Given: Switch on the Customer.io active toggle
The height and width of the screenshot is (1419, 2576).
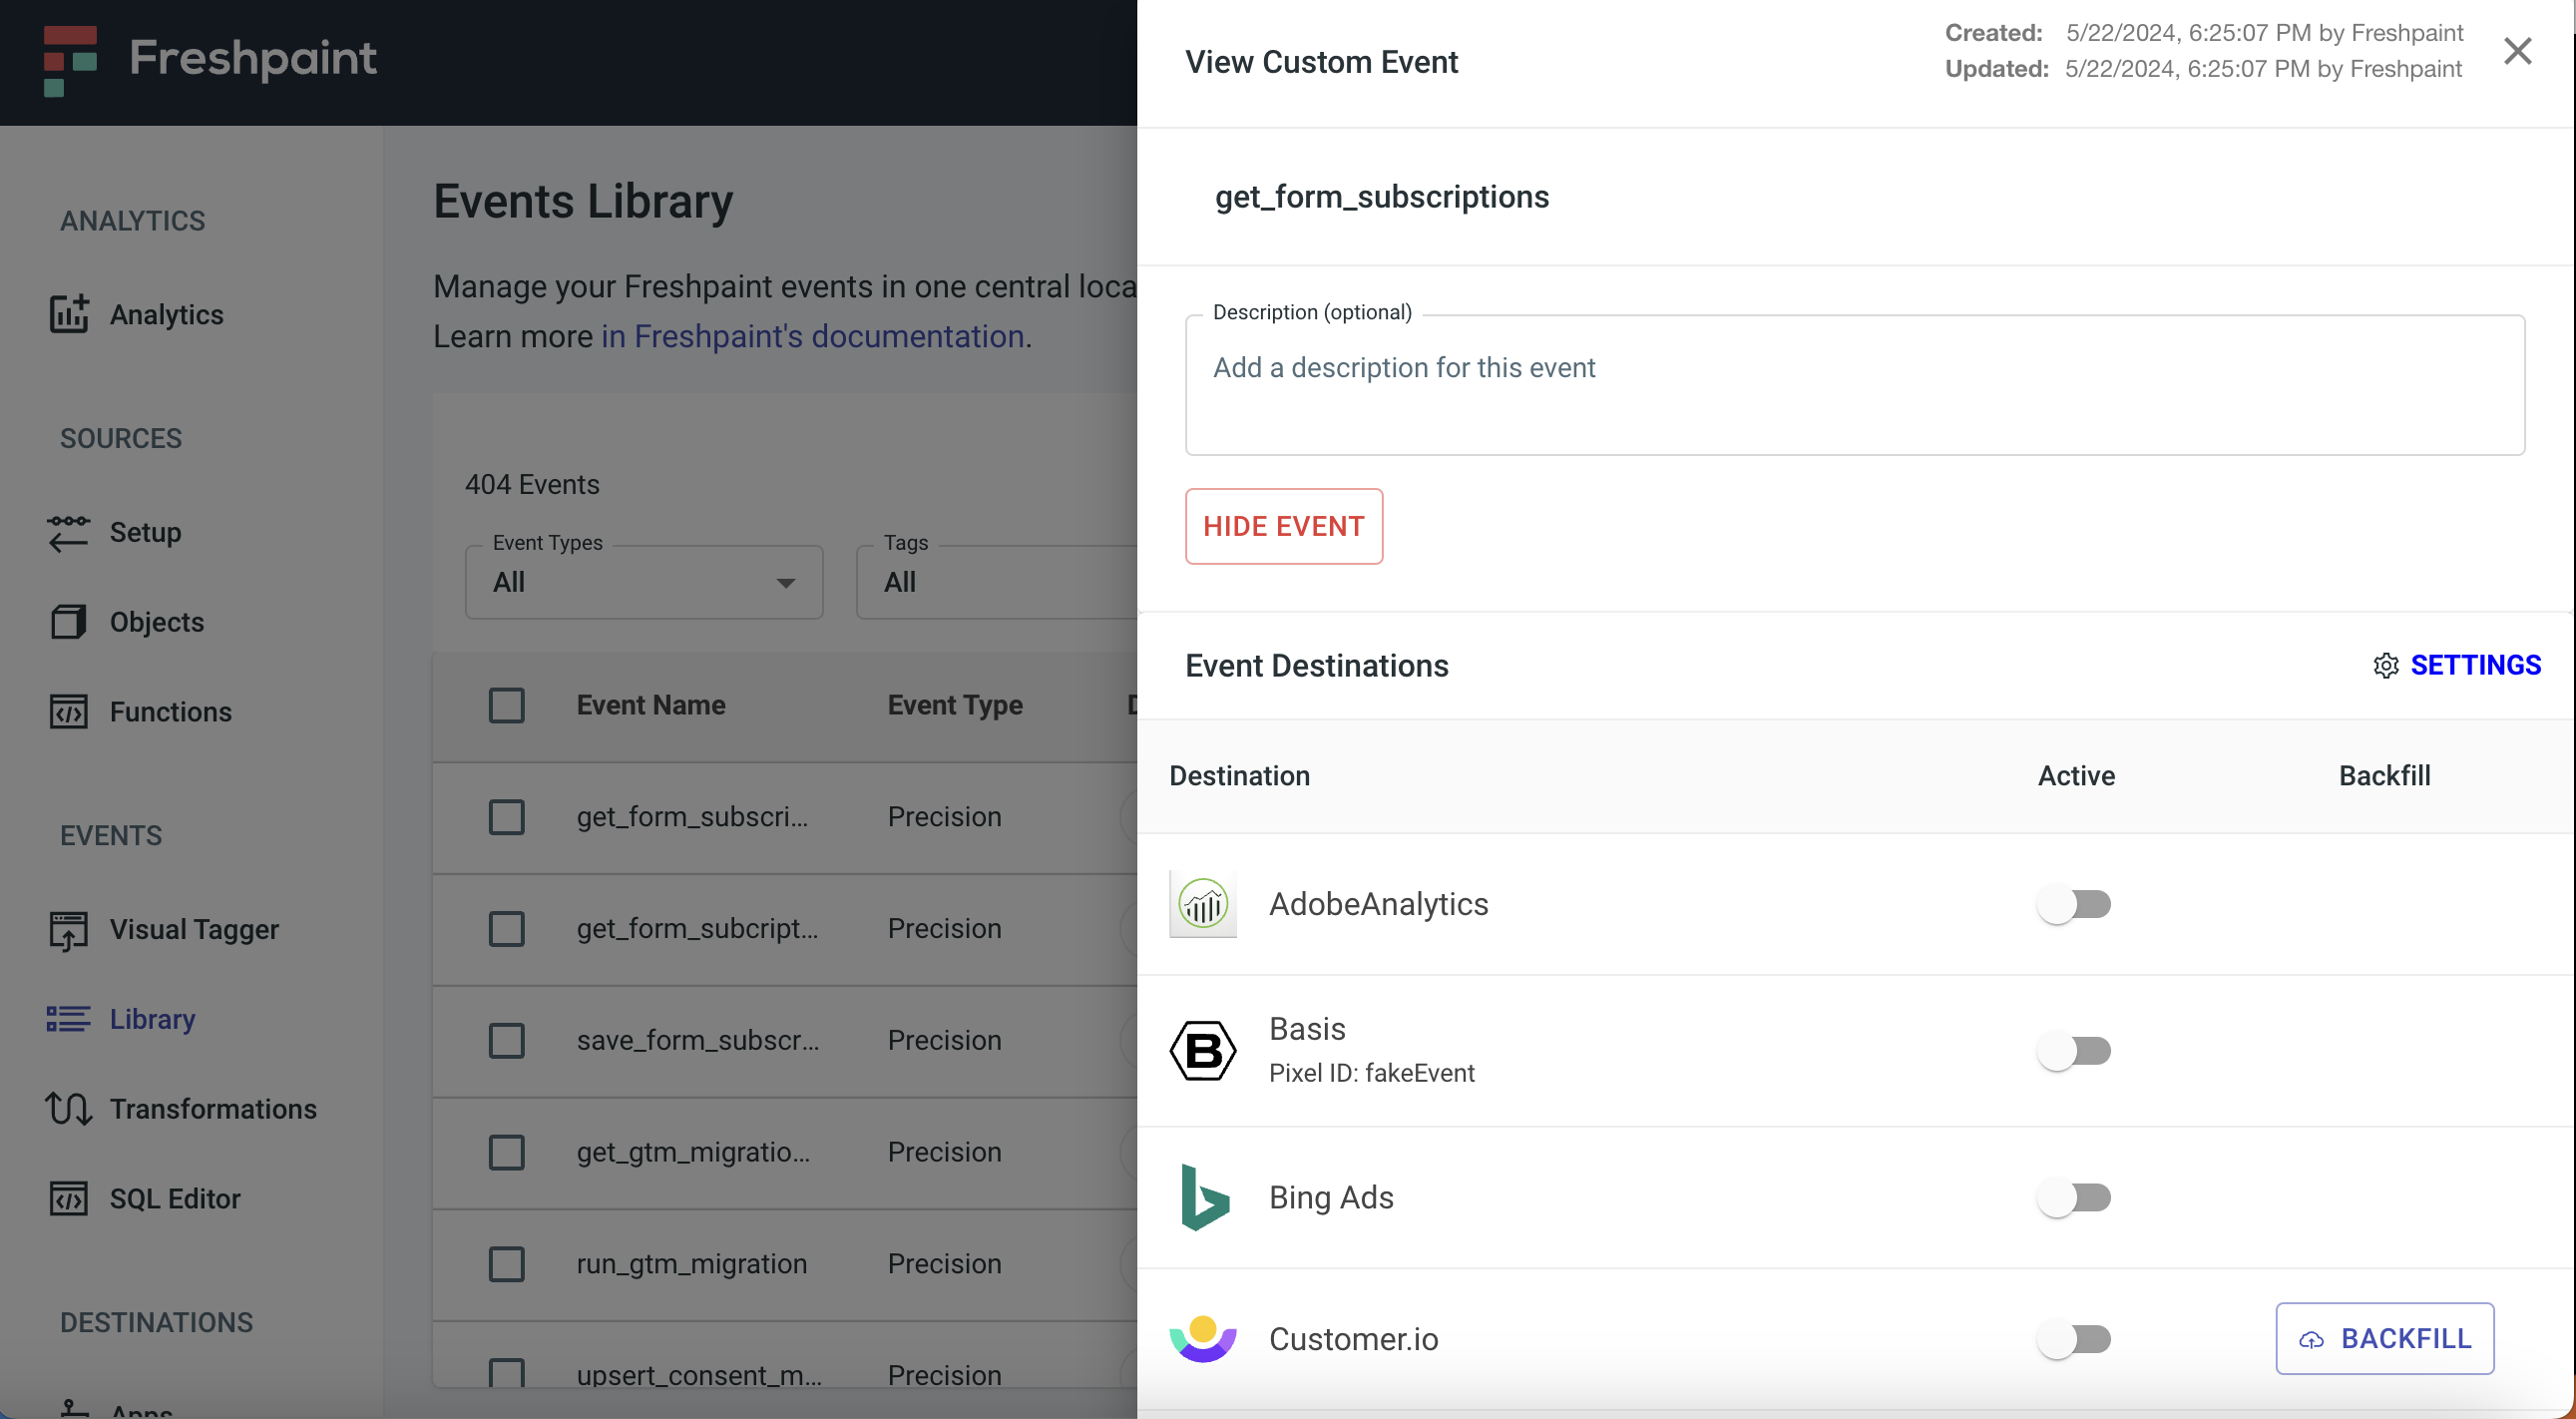Looking at the screenshot, I should pyautogui.click(x=2074, y=1339).
